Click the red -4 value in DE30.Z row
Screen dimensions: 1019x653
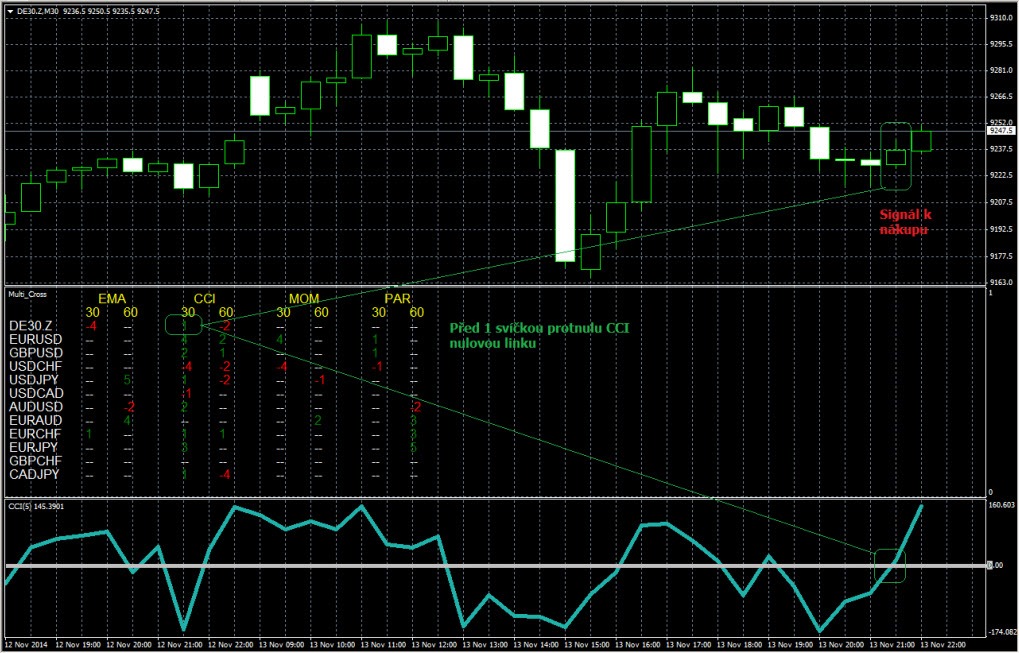pos(91,326)
